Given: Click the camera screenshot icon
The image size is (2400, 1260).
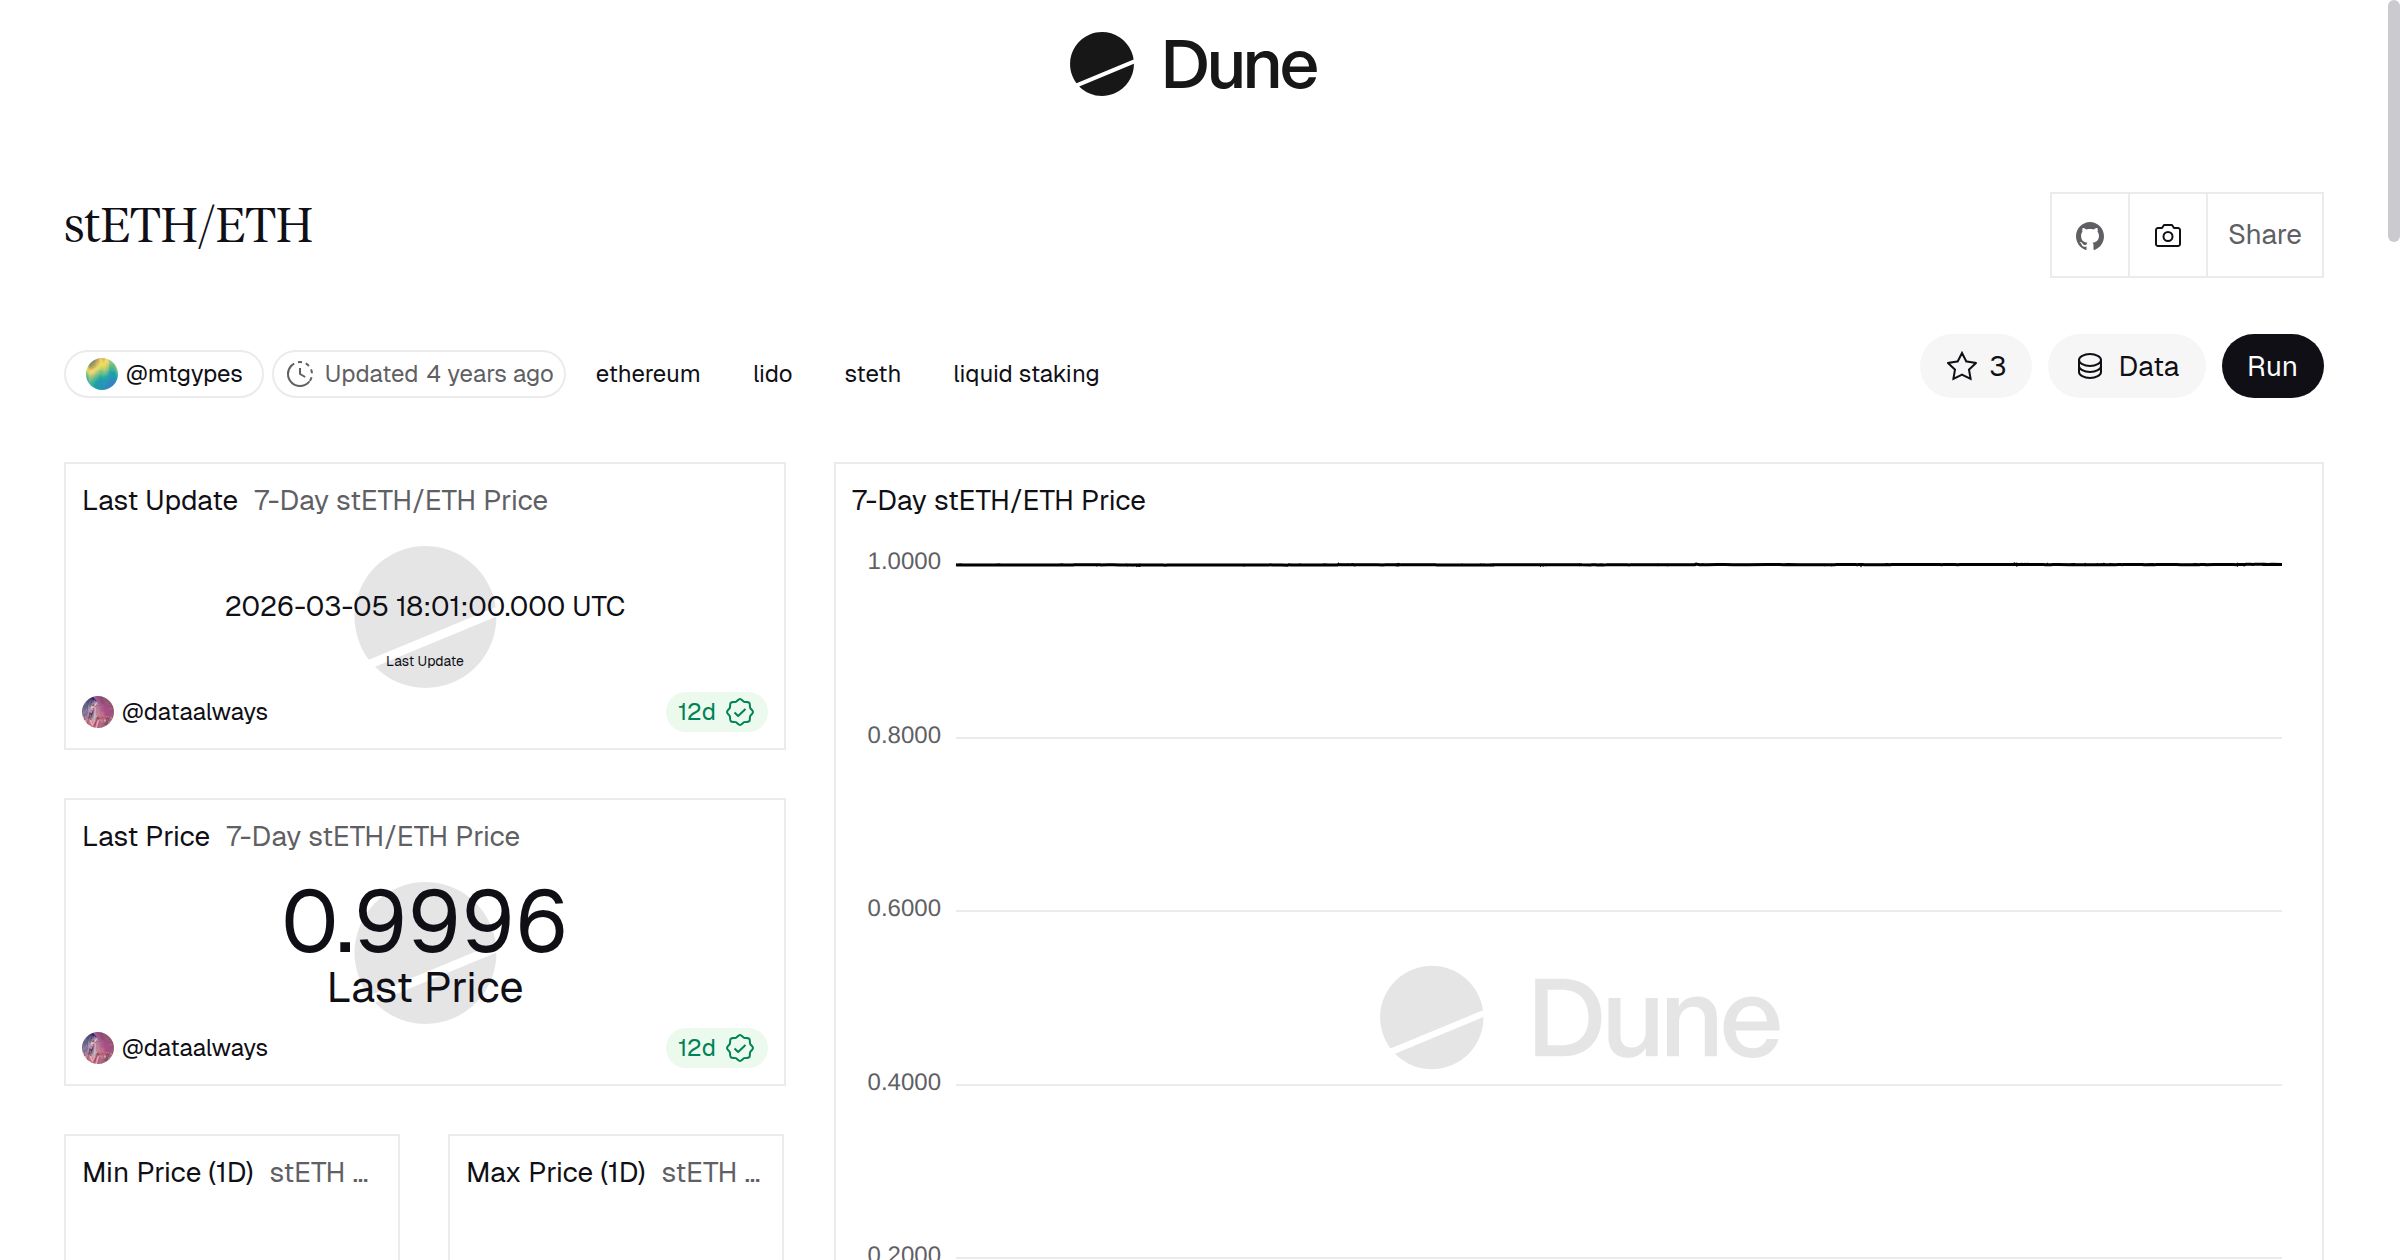Looking at the screenshot, I should [2166, 235].
